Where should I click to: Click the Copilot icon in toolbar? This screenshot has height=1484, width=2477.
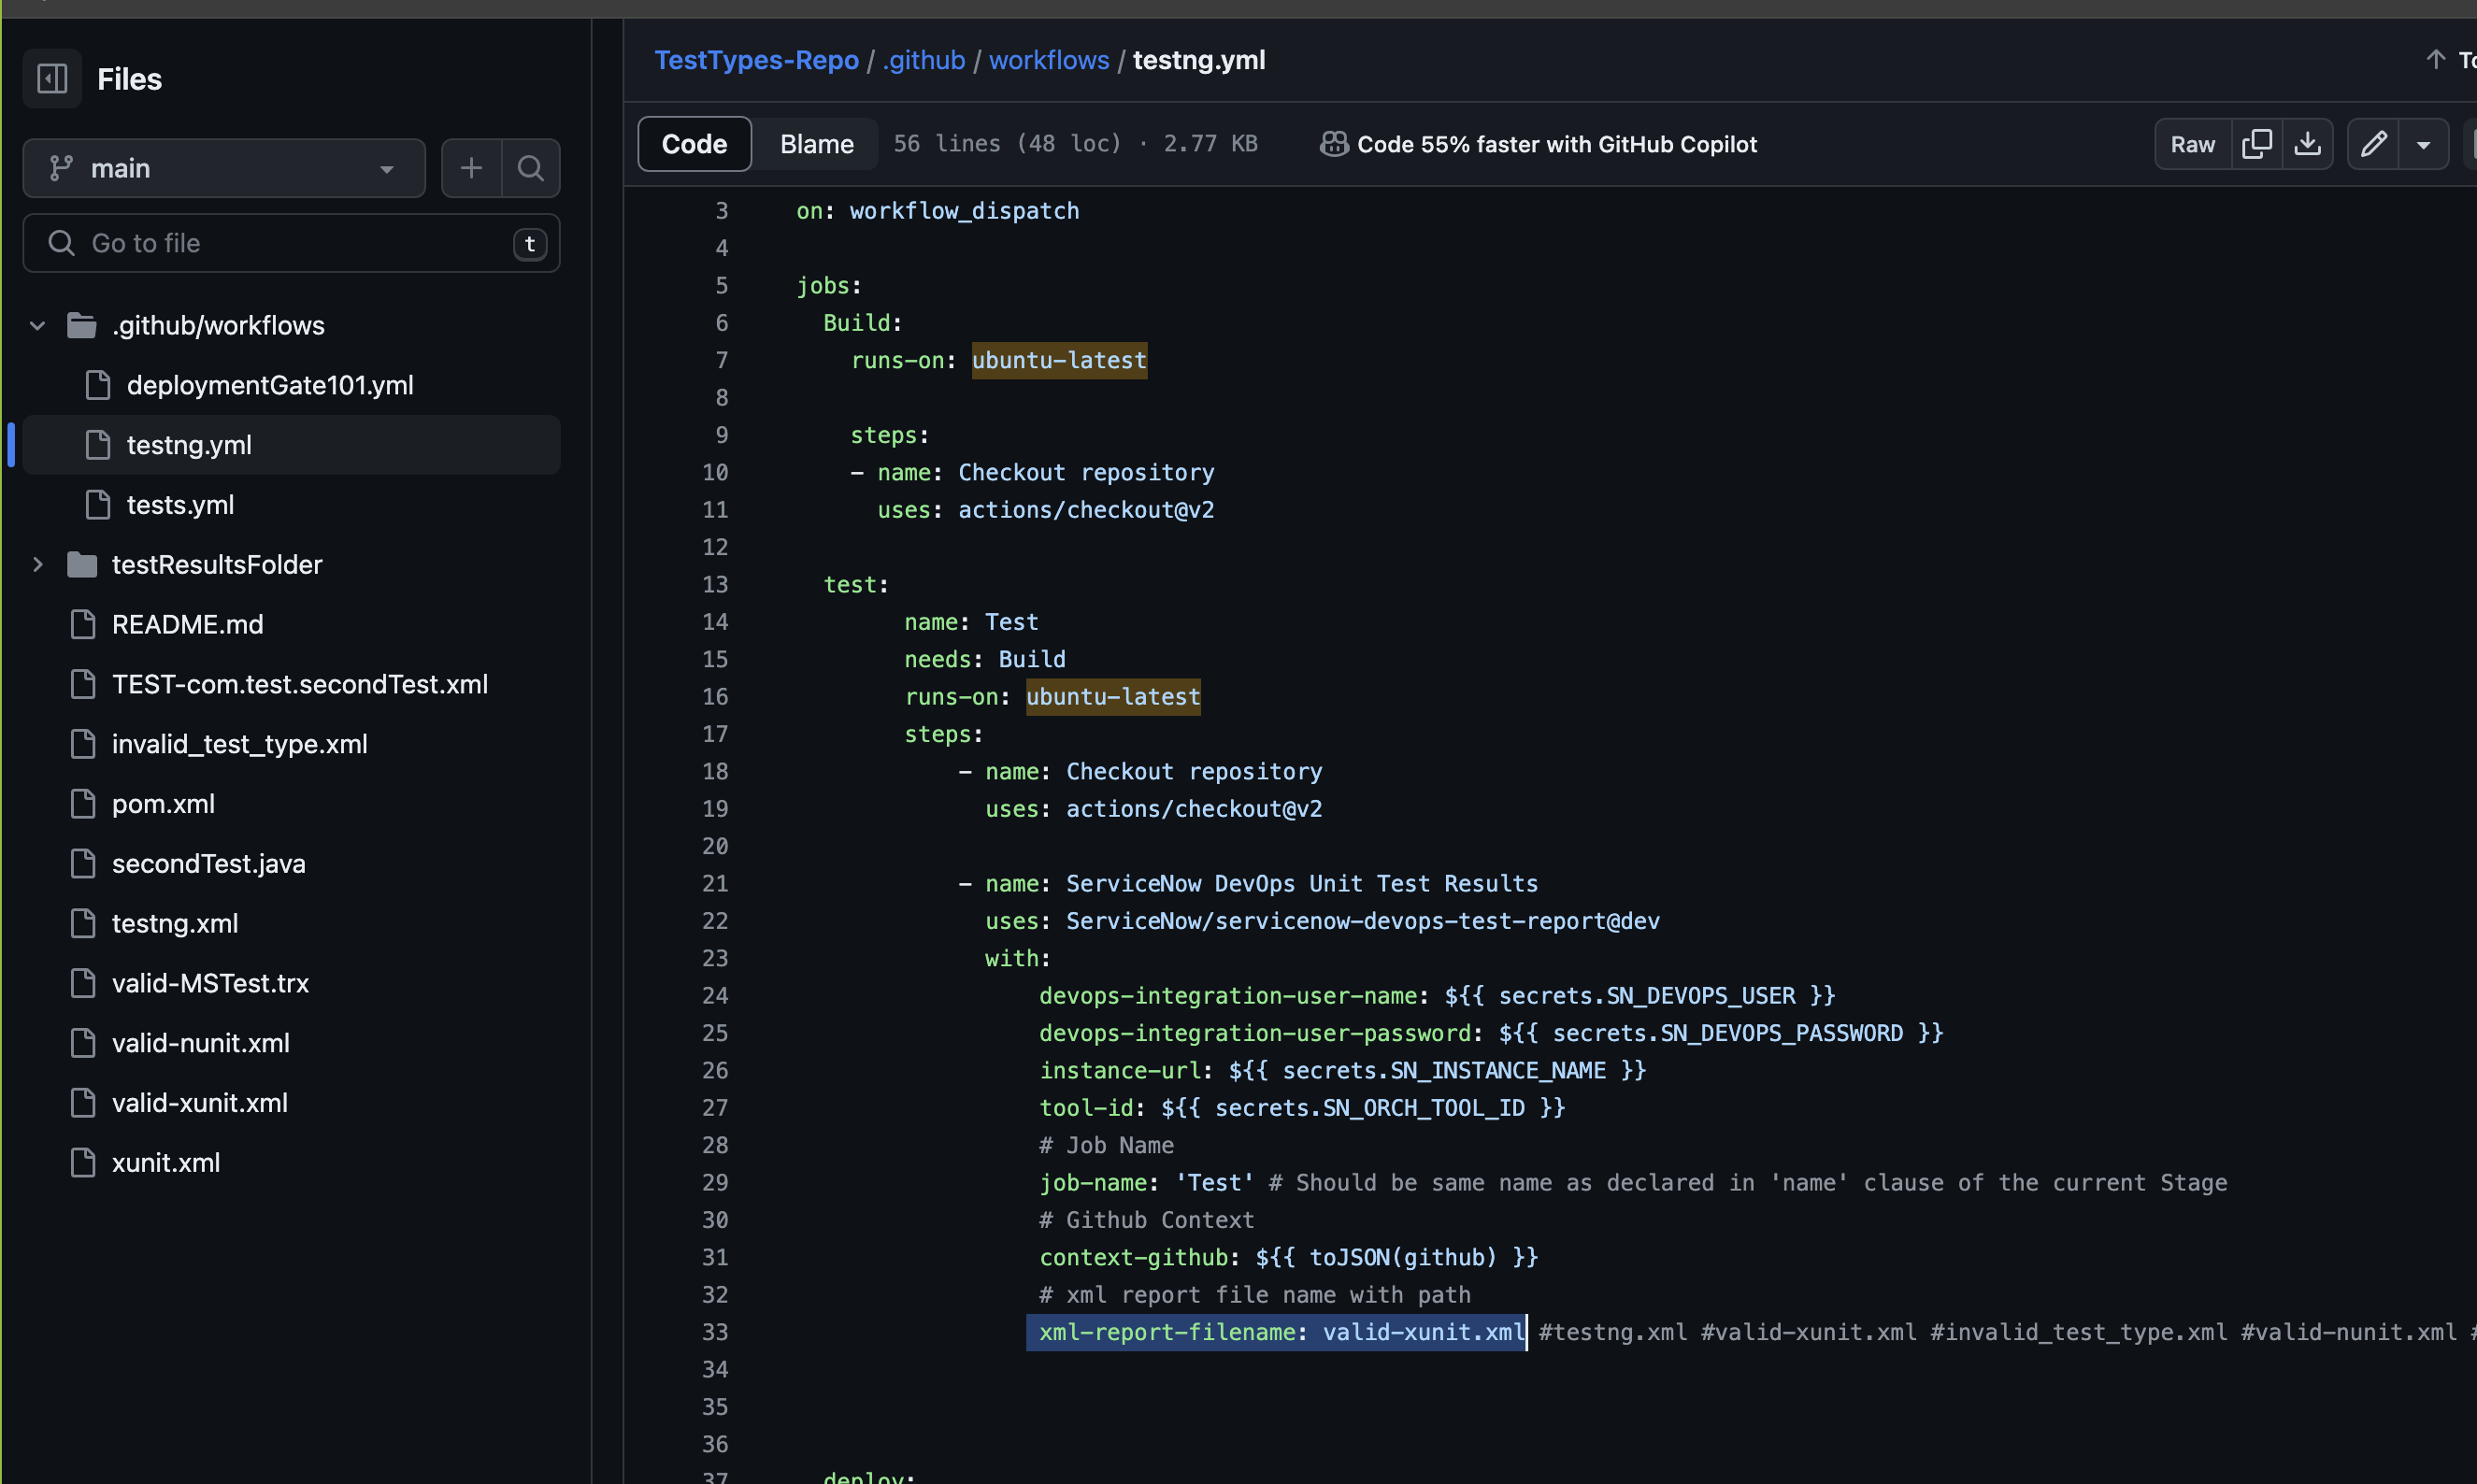1333,144
